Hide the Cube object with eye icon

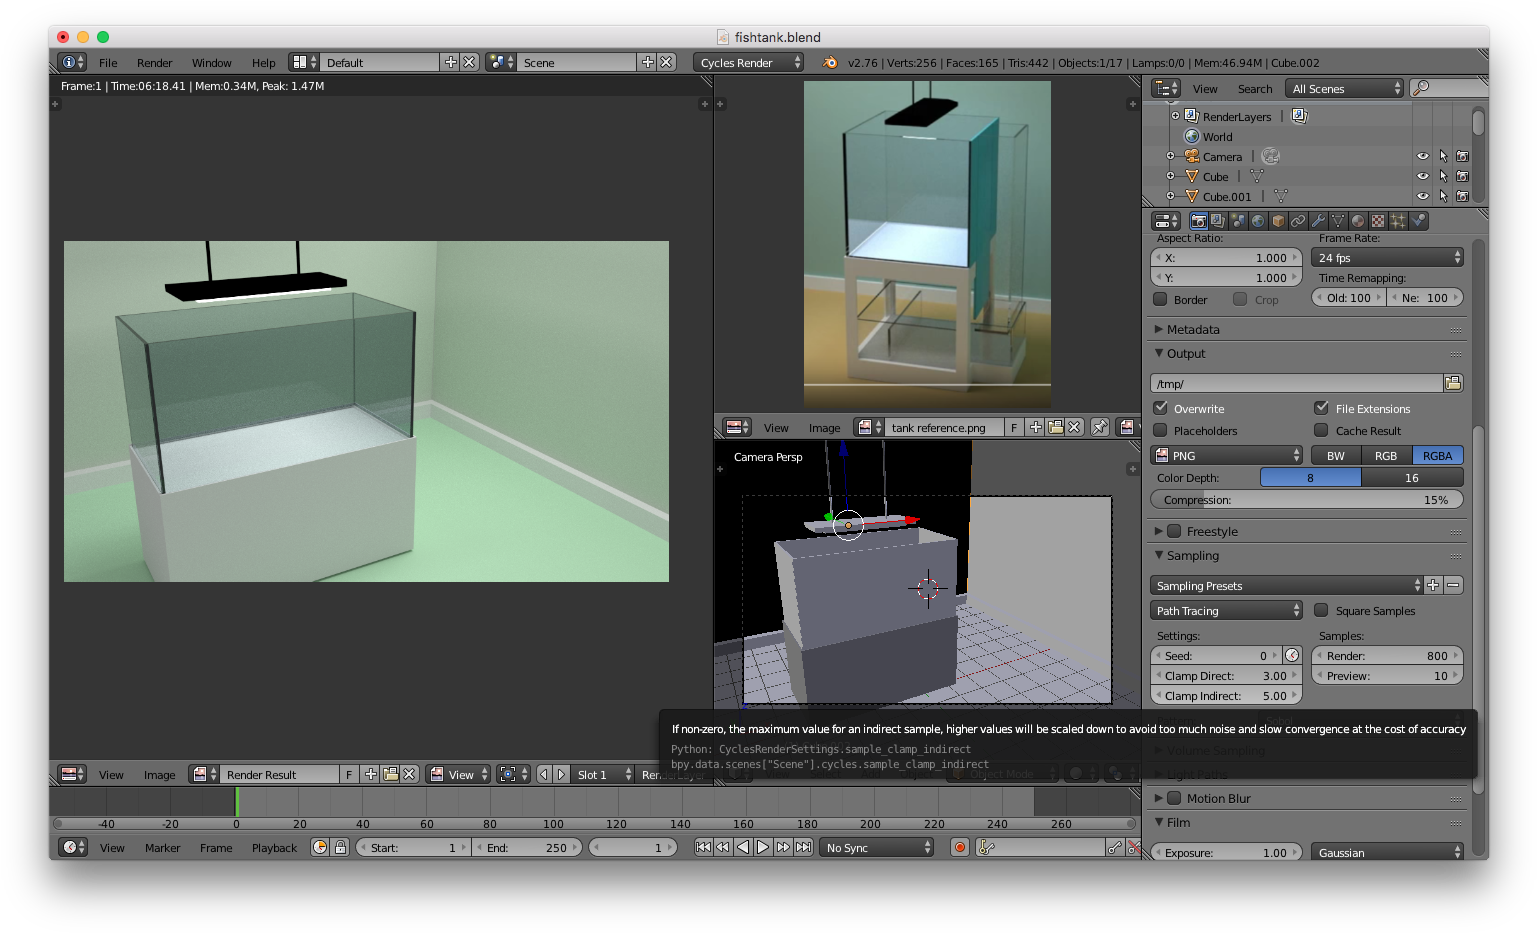pos(1422,176)
